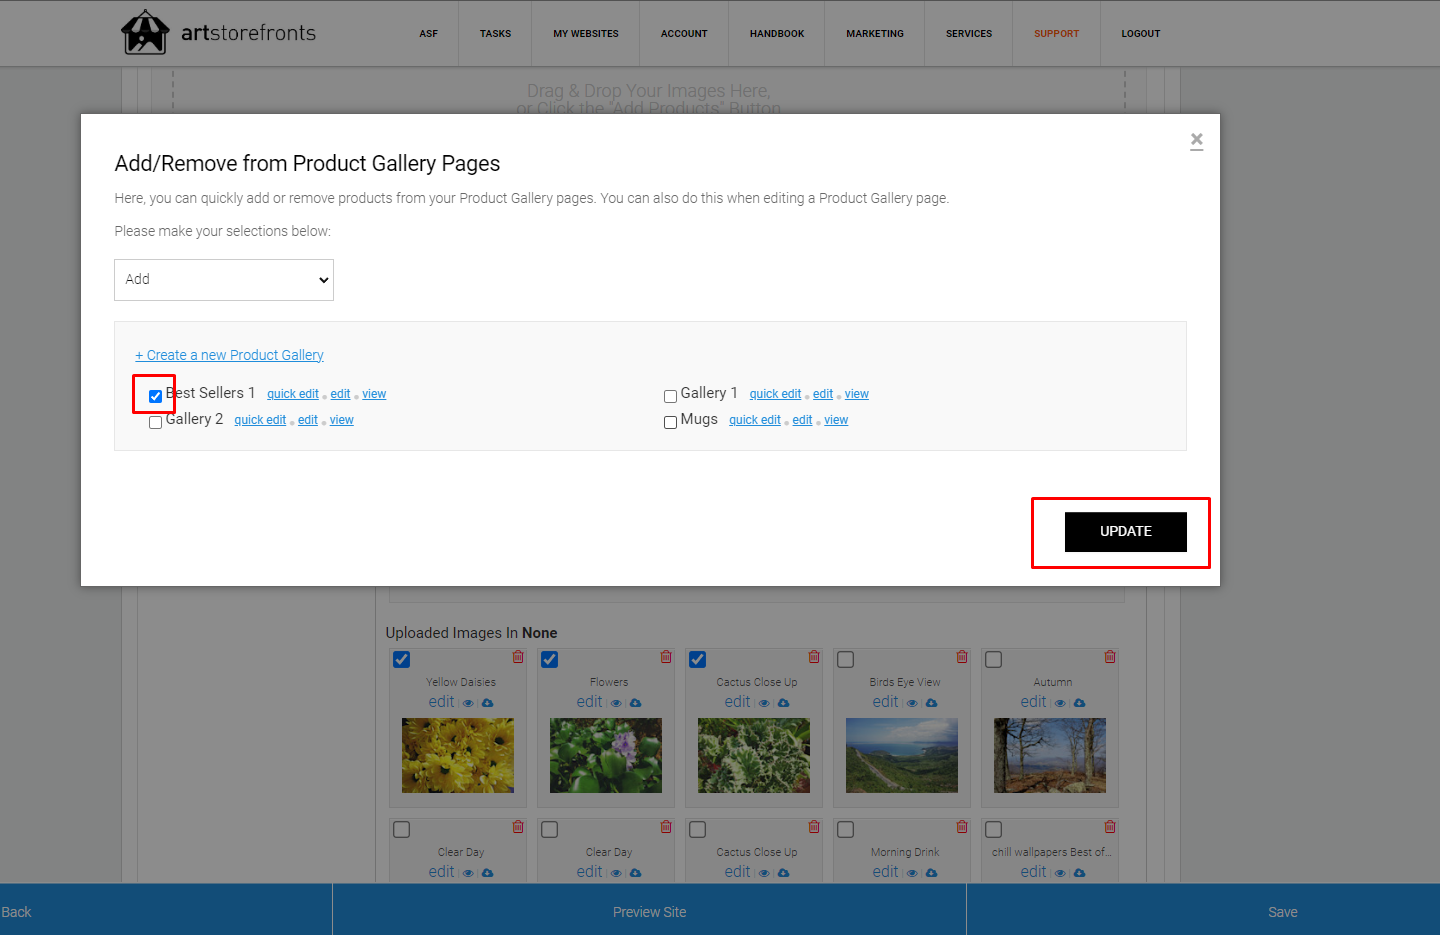Open the Support menu item
This screenshot has height=935, width=1440.
click(1056, 34)
